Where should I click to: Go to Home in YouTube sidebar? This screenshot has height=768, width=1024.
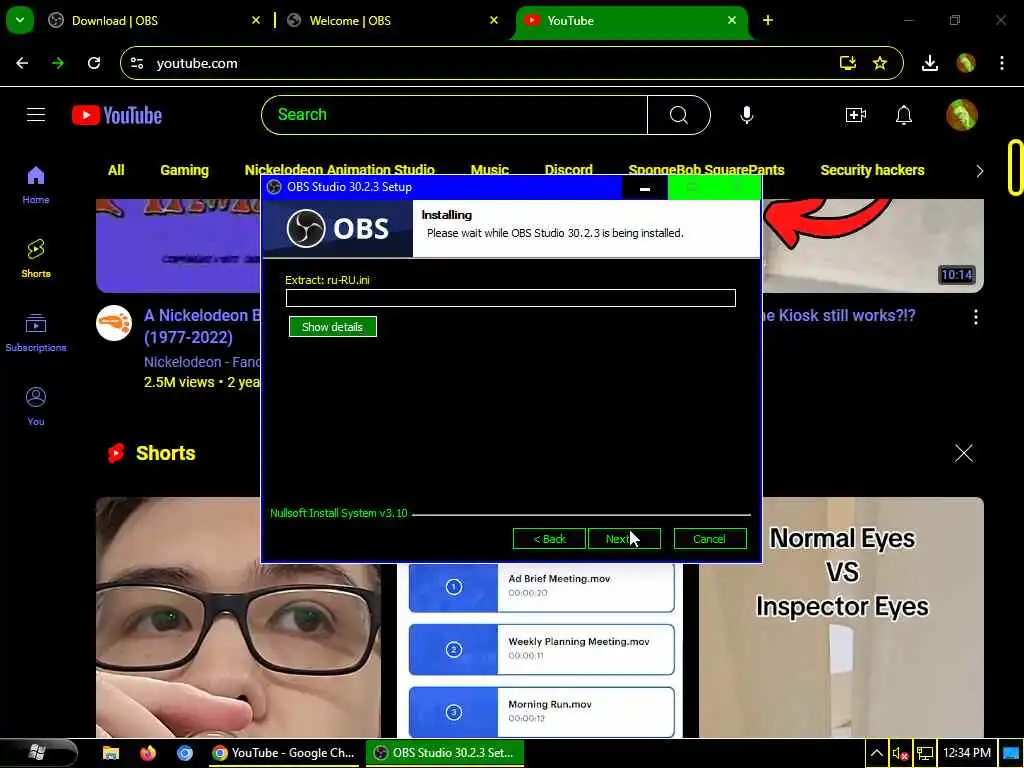point(36,185)
